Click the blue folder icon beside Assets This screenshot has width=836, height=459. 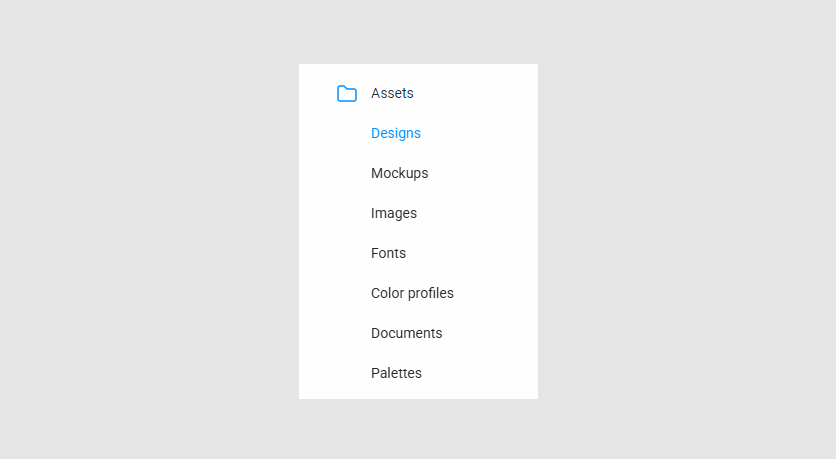pyautogui.click(x=347, y=93)
